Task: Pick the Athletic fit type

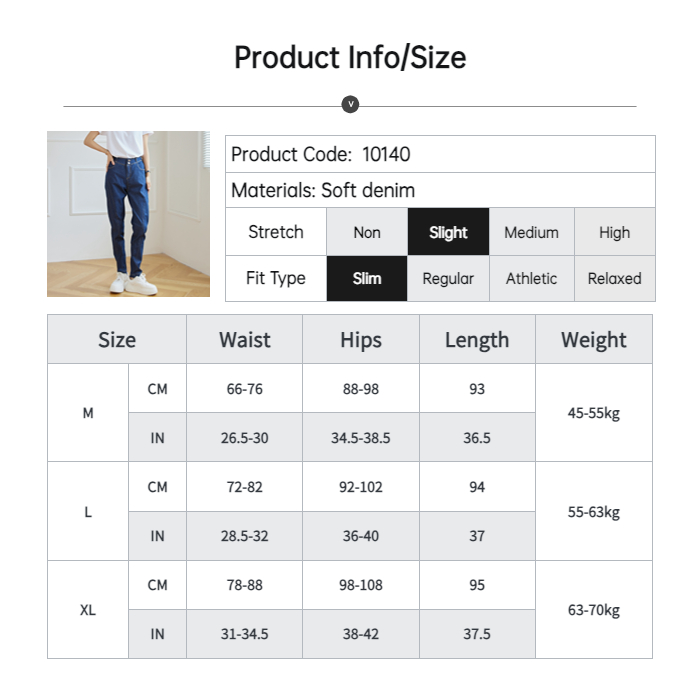Action: coord(531,278)
